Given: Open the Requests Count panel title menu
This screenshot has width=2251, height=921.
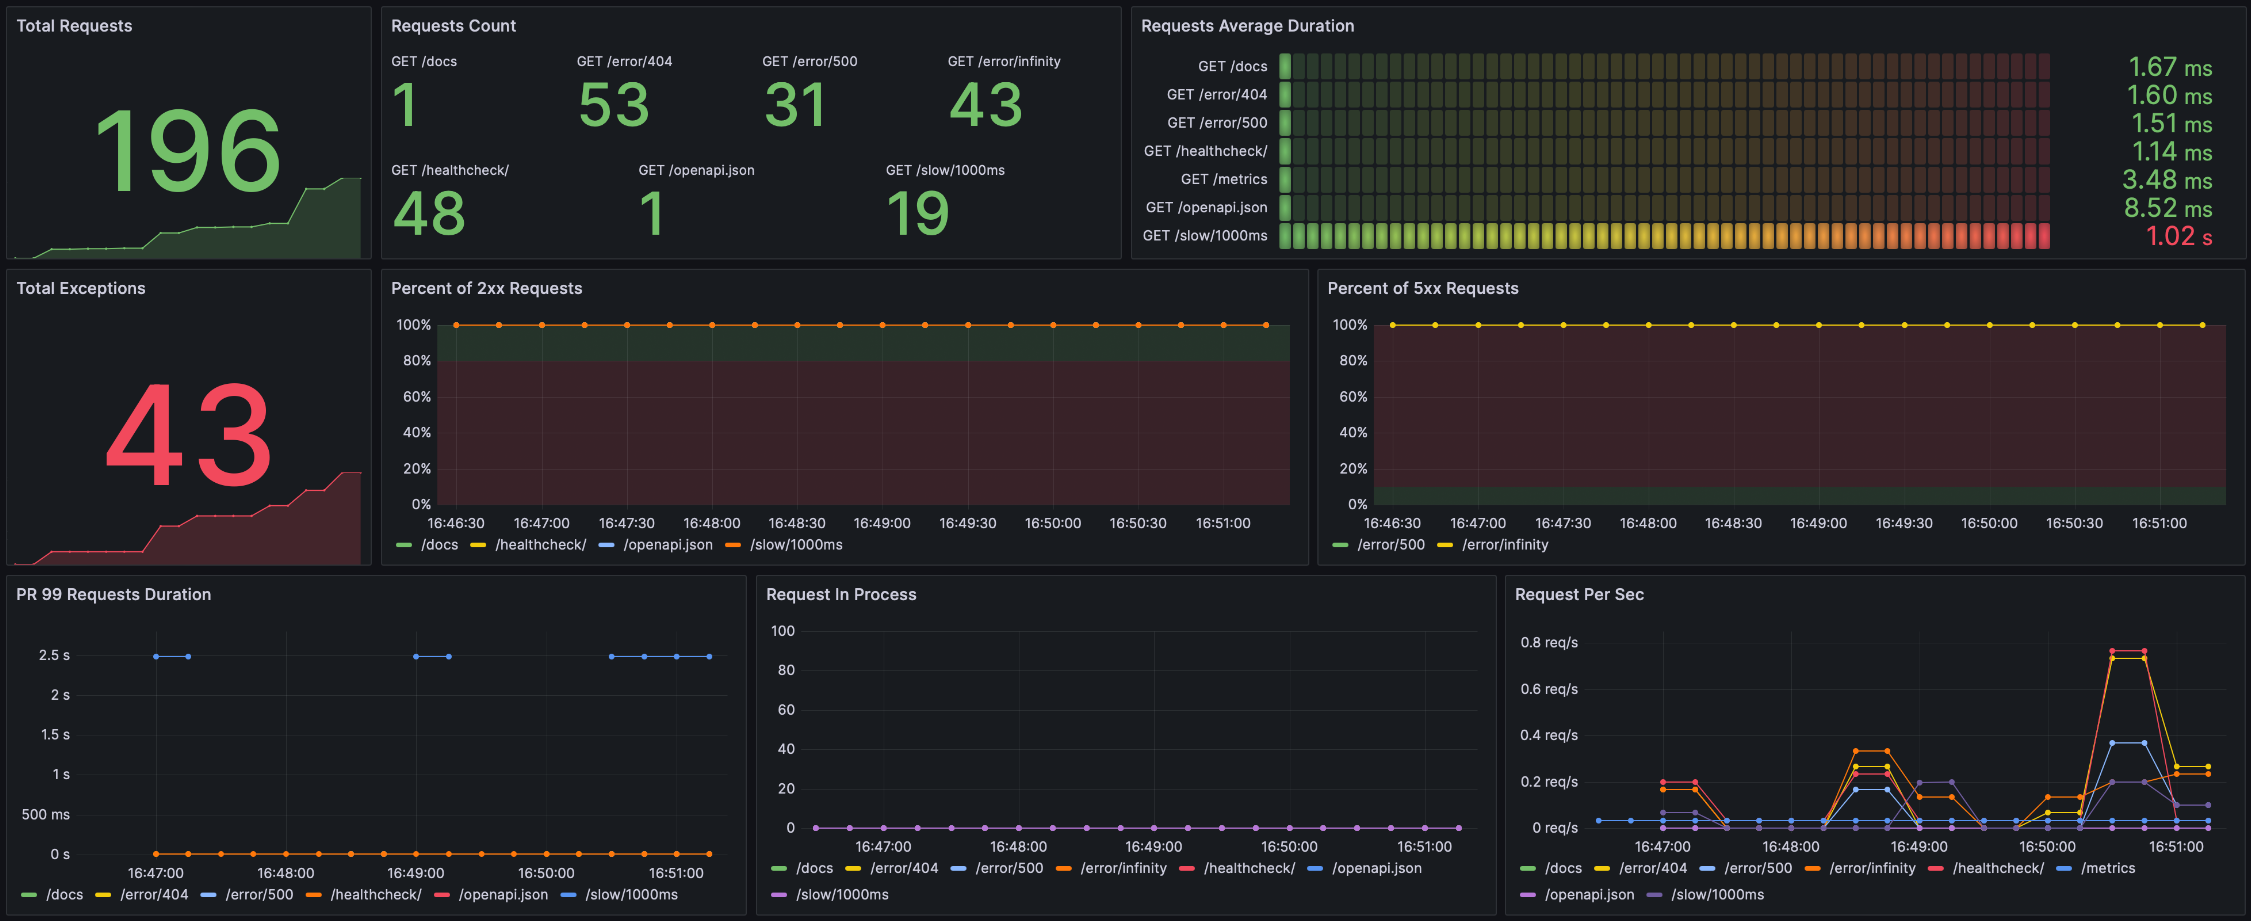Looking at the screenshot, I should tap(453, 26).
